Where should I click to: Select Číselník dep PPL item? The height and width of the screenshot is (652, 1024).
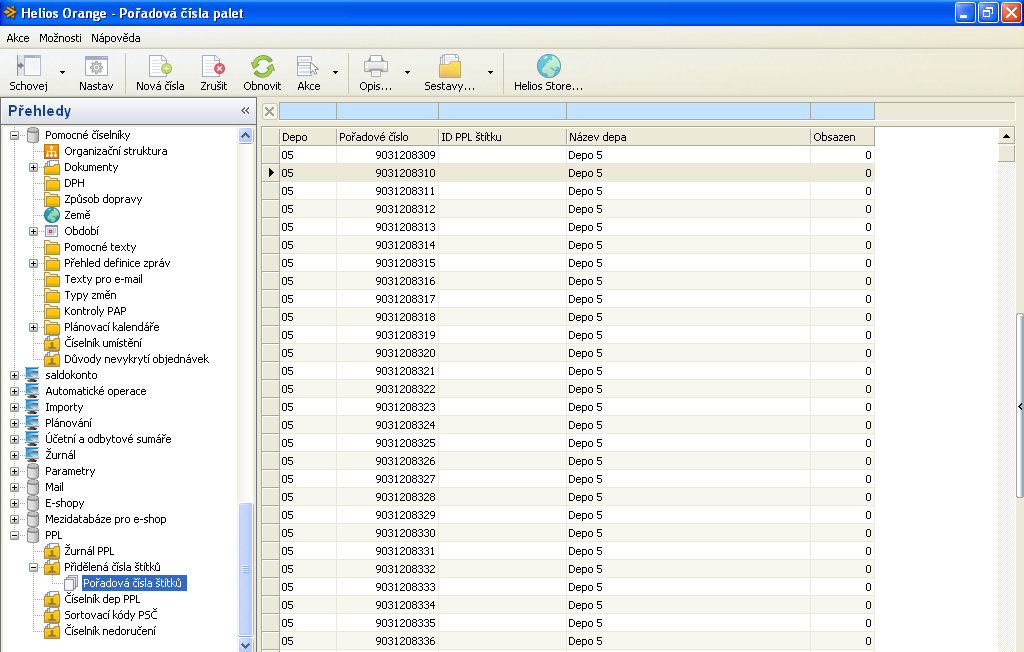[x=102, y=599]
